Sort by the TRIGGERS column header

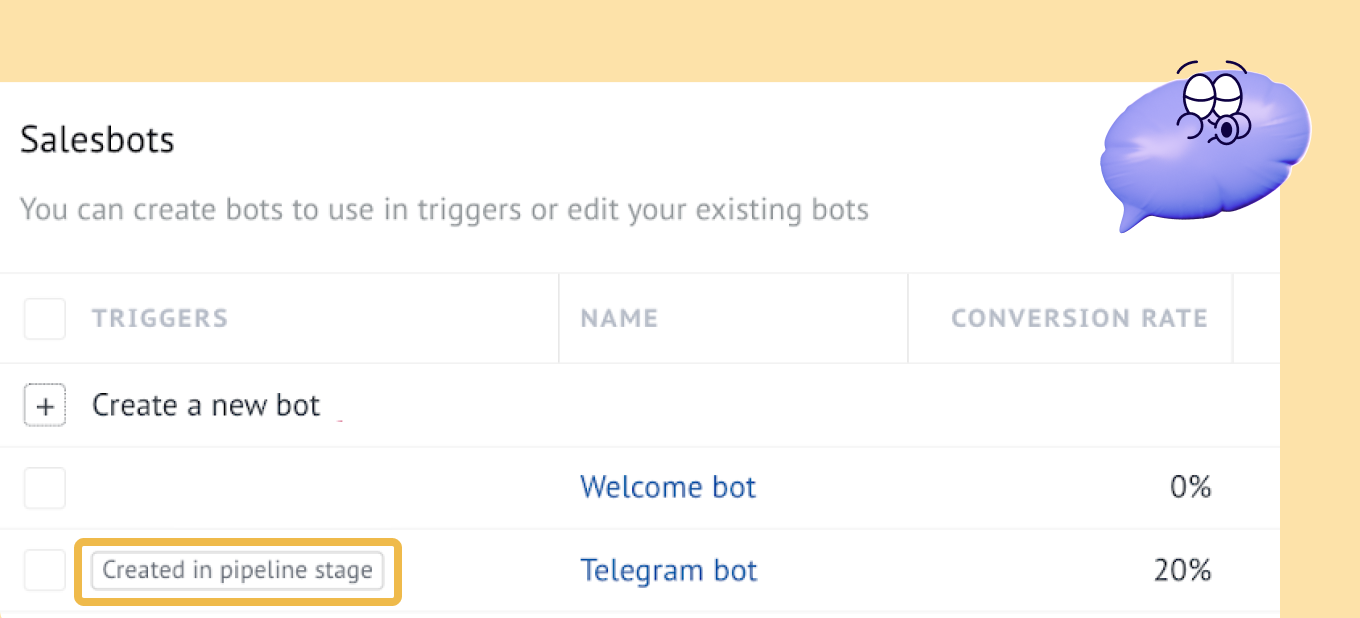click(160, 319)
